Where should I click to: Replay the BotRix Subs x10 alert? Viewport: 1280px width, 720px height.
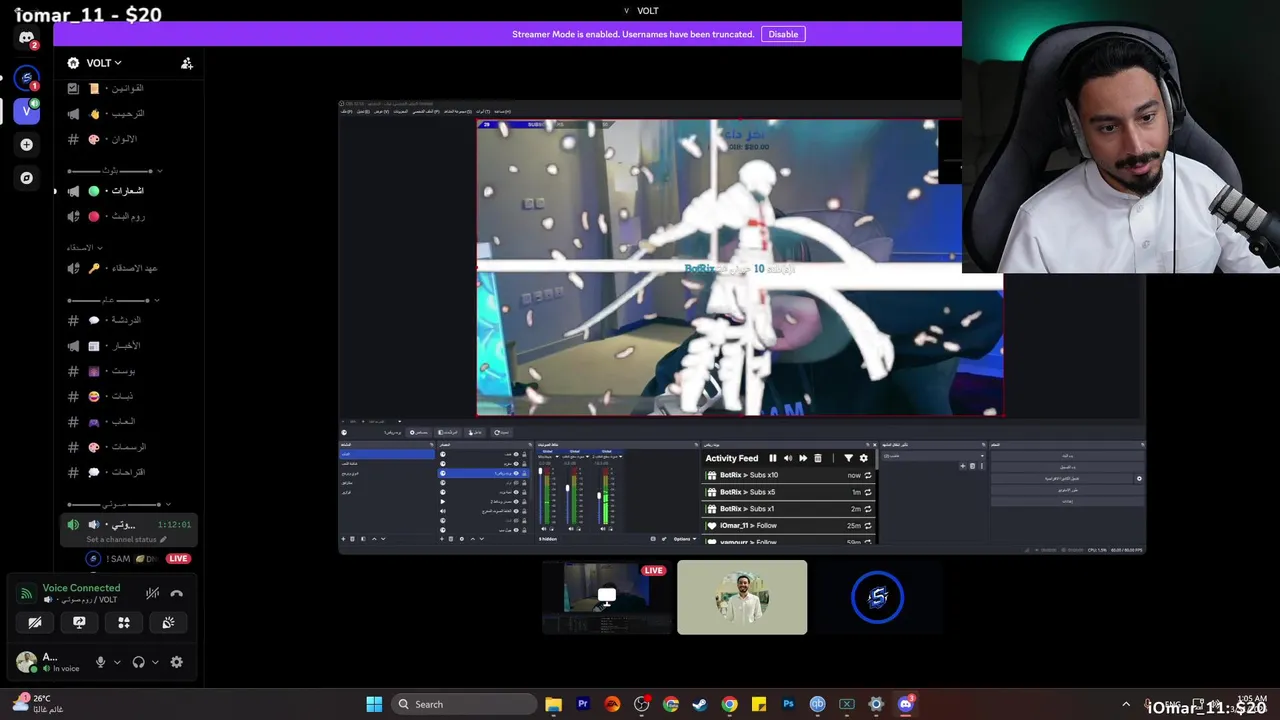[868, 475]
